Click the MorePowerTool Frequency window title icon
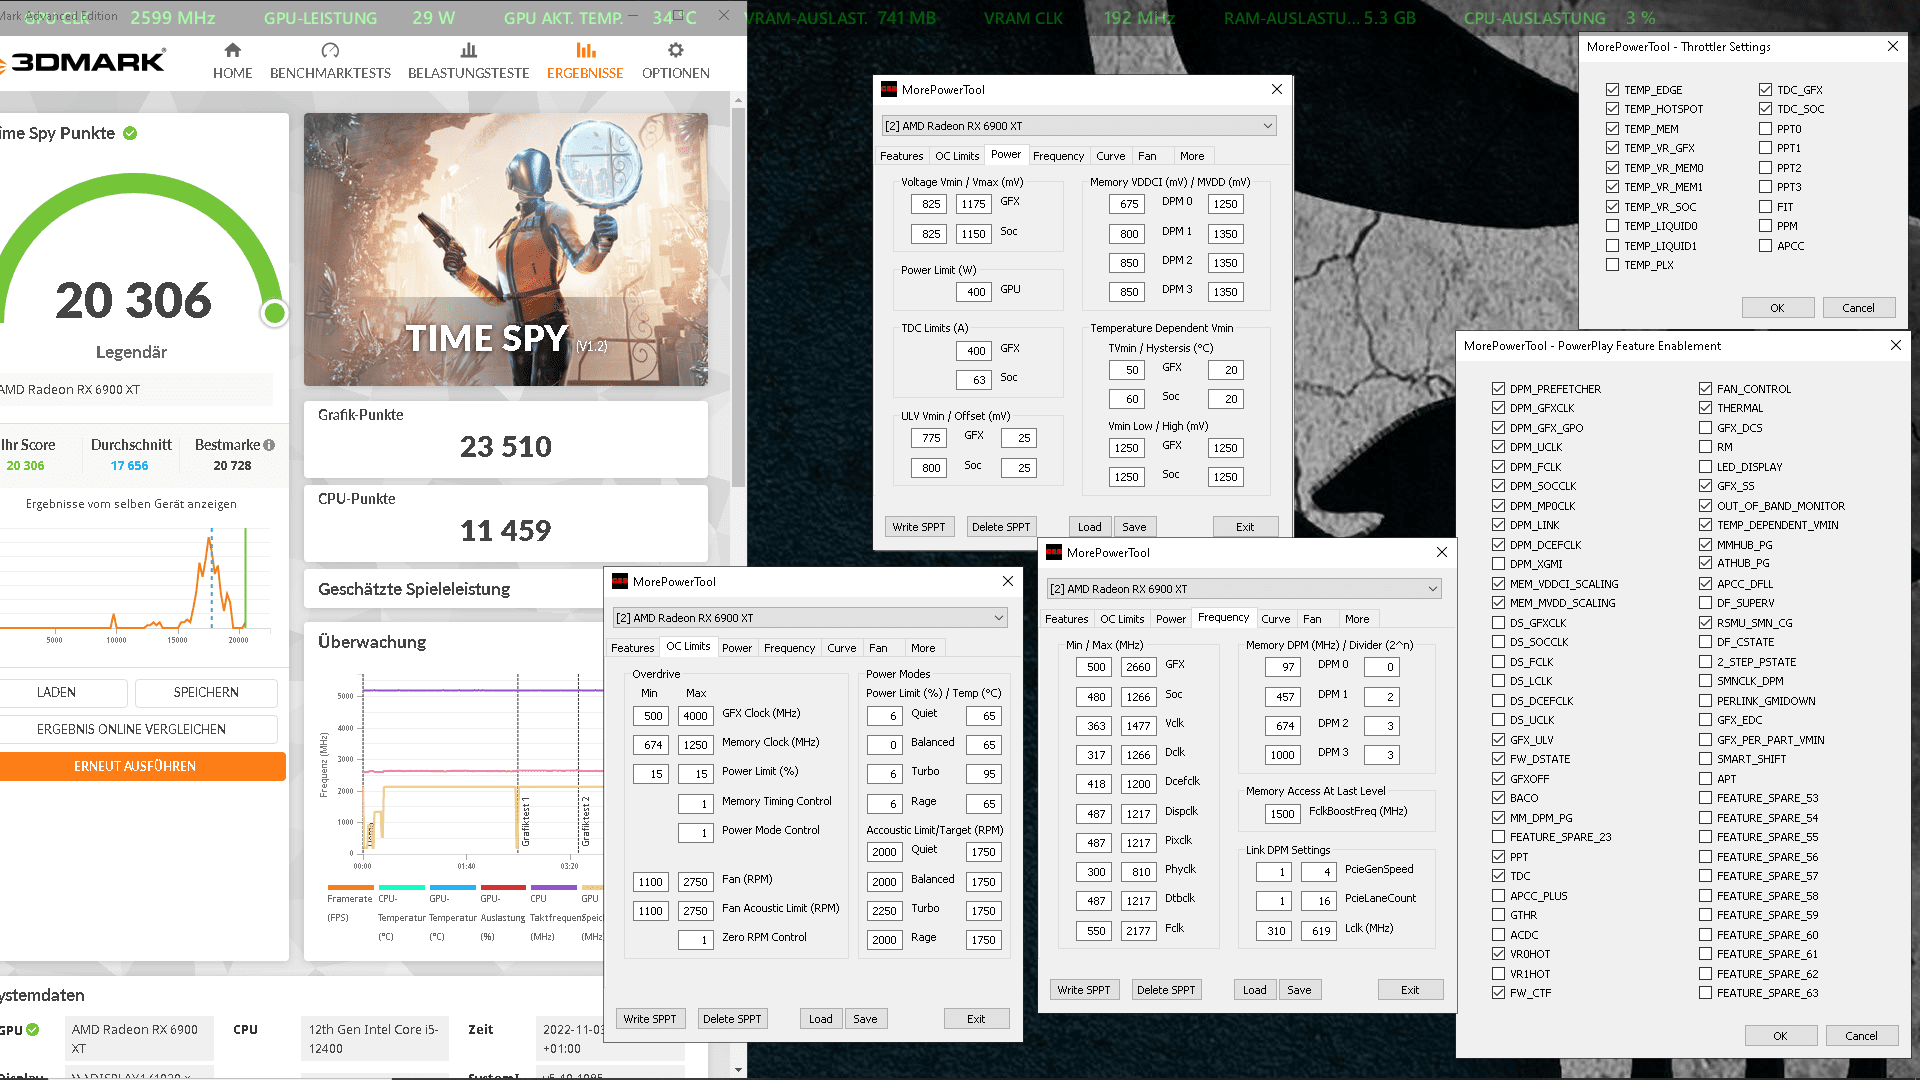Image resolution: width=1920 pixels, height=1080 pixels. coord(1054,553)
